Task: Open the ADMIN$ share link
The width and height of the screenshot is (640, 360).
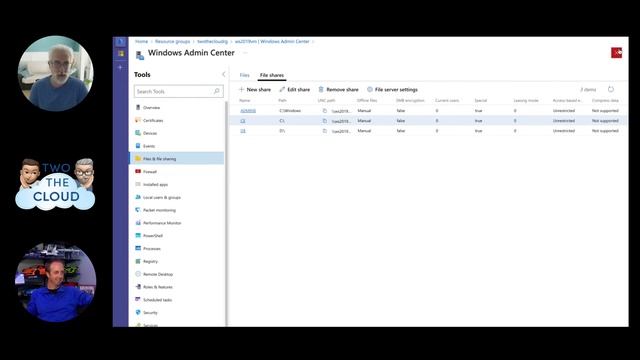Action: click(x=248, y=111)
